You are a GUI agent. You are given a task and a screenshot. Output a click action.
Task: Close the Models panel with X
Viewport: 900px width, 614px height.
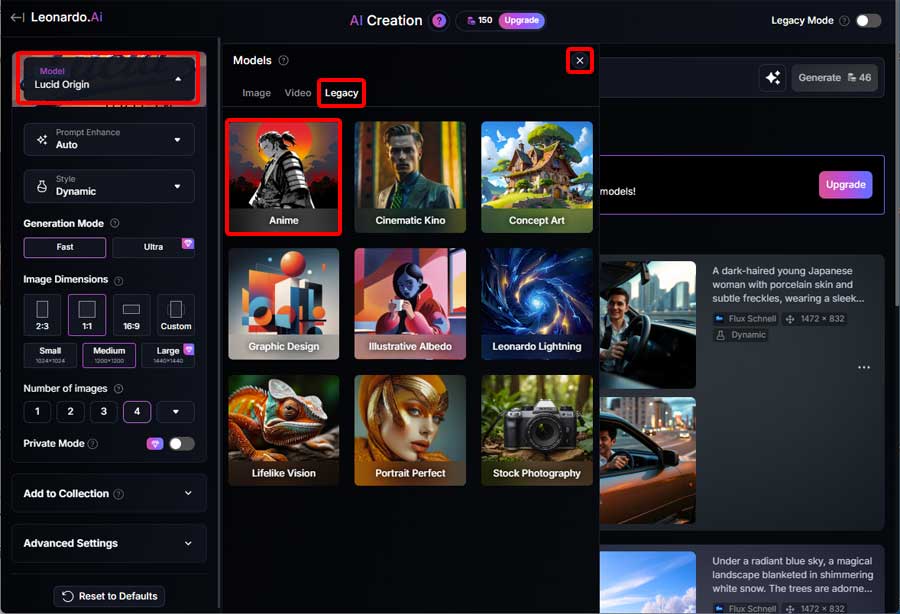tap(580, 61)
